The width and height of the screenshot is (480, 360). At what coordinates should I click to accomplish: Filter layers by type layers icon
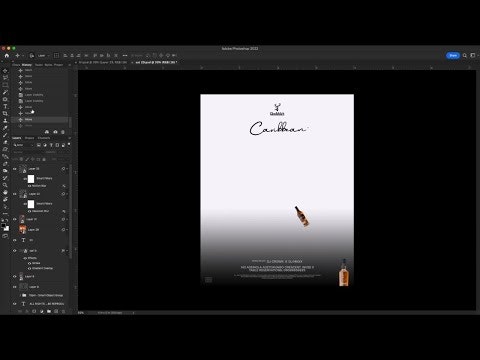pyautogui.click(x=51, y=145)
